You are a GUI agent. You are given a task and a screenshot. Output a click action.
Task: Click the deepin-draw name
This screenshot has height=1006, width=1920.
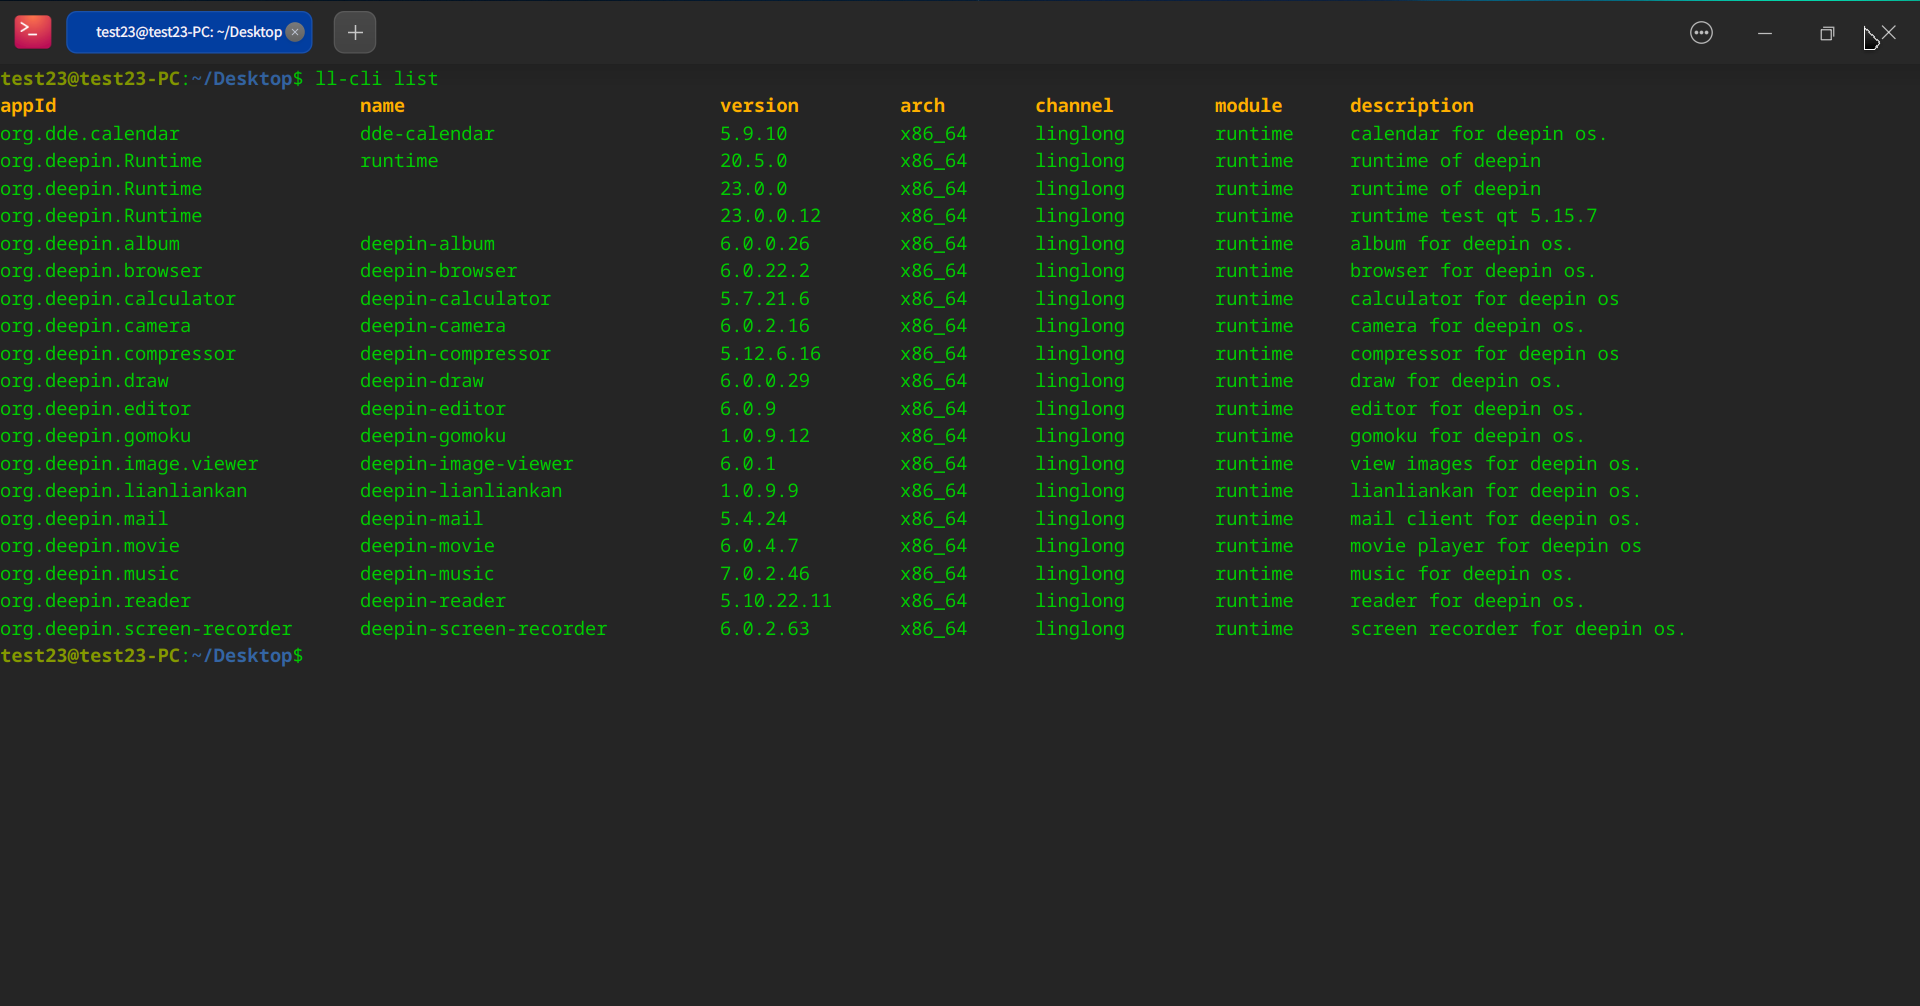click(x=422, y=381)
